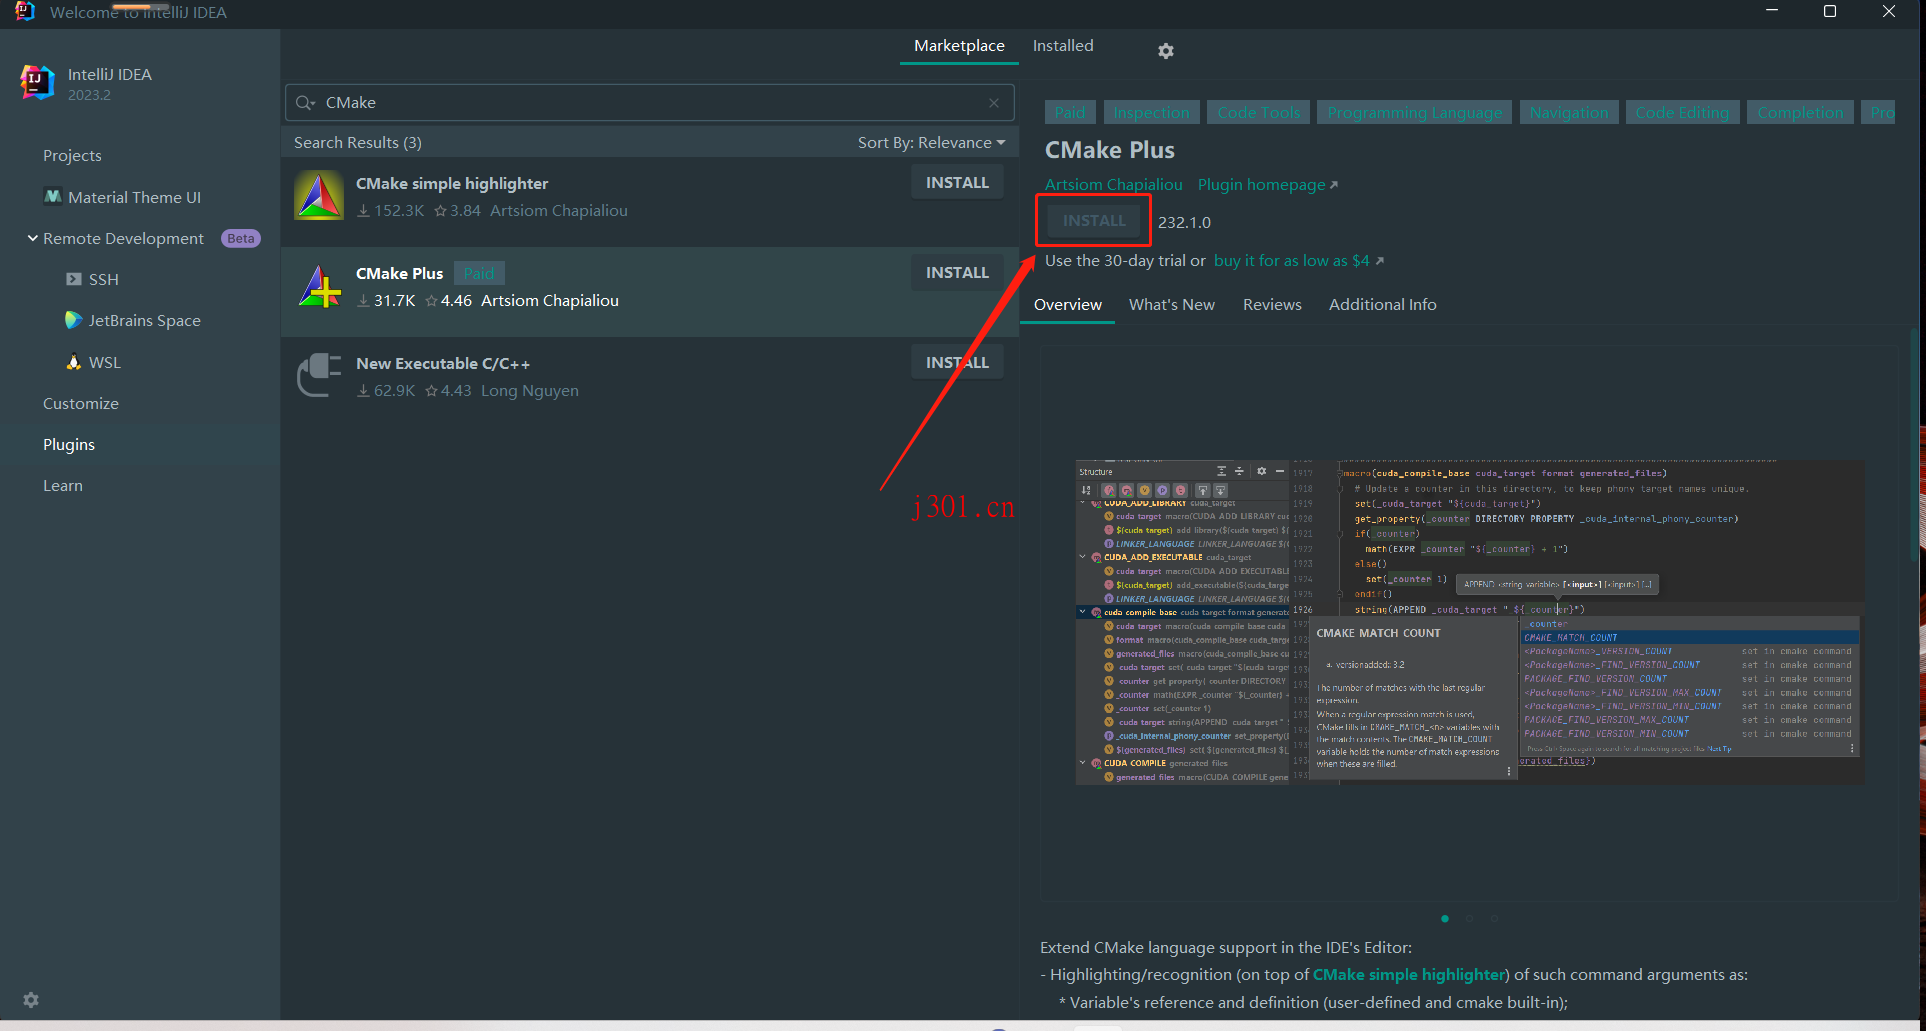Select third screenshot carousel dot
The image size is (1926, 1031).
[x=1495, y=918]
